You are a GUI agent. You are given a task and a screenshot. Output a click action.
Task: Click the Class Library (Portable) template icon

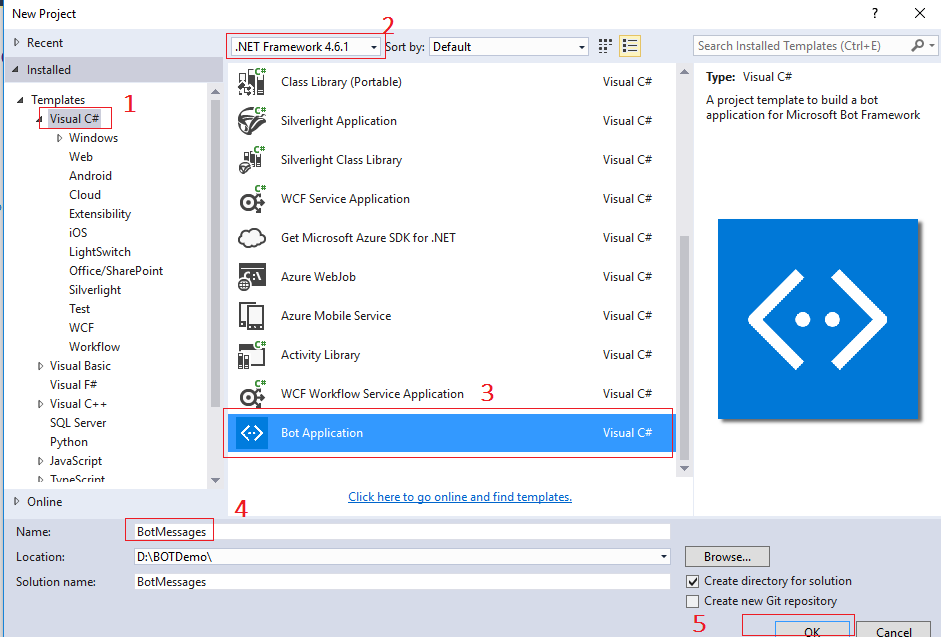[x=252, y=82]
